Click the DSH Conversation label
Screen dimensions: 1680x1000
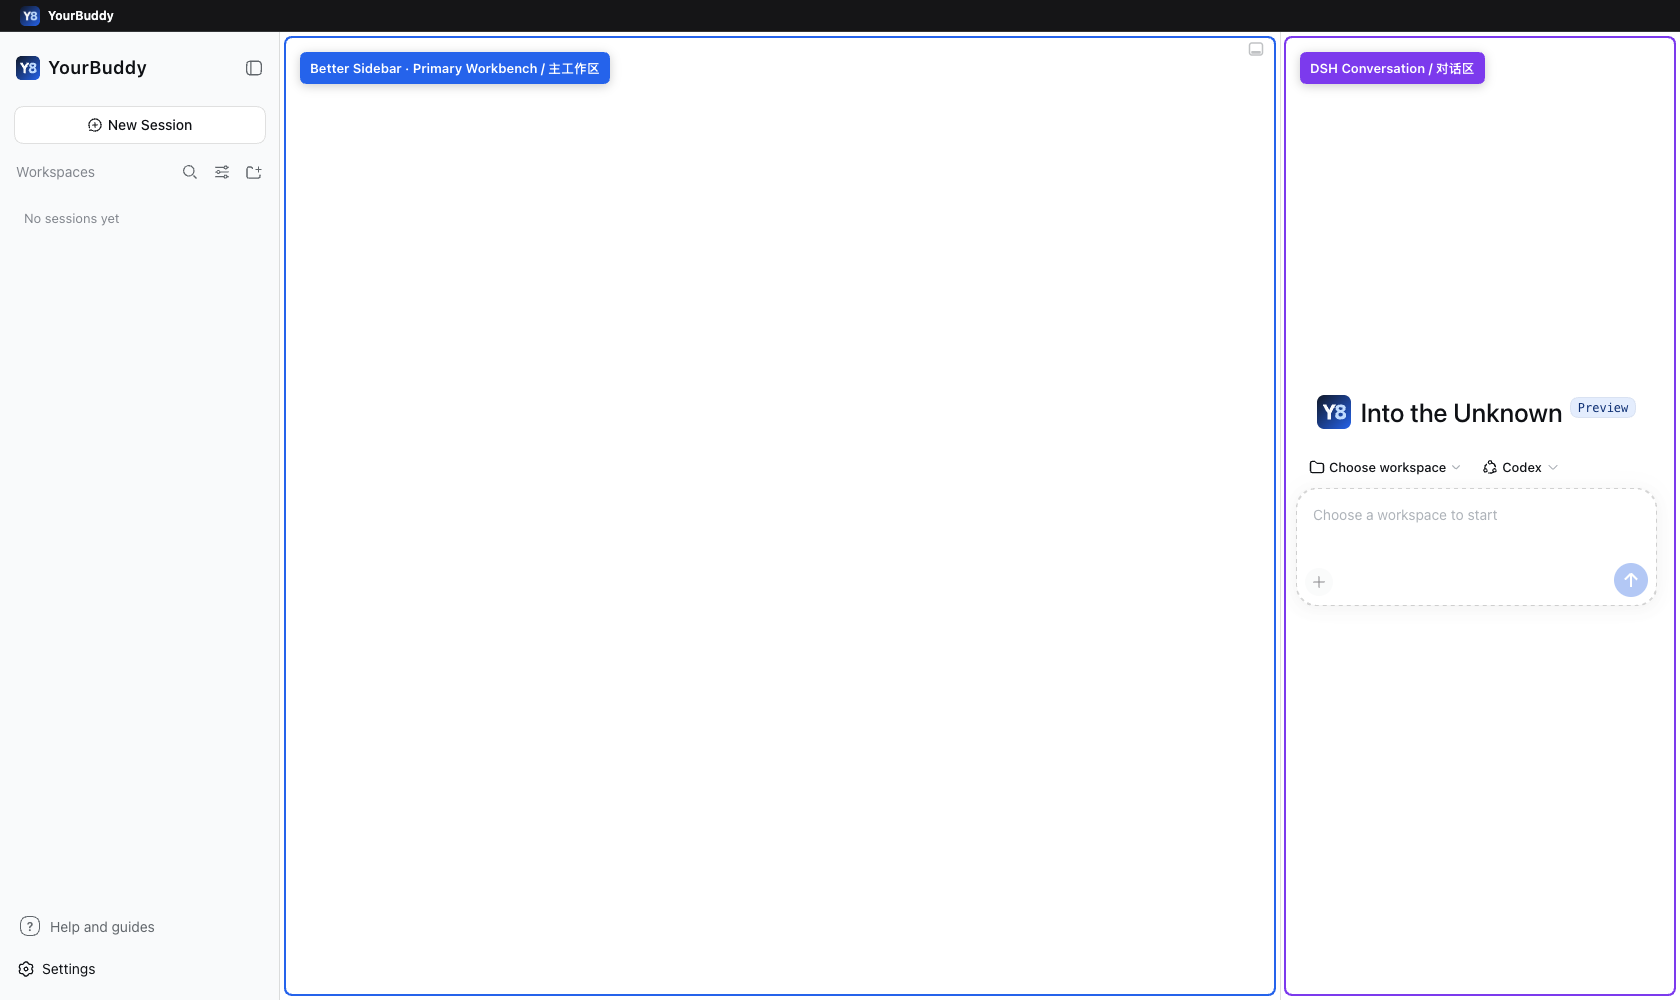1392,68
